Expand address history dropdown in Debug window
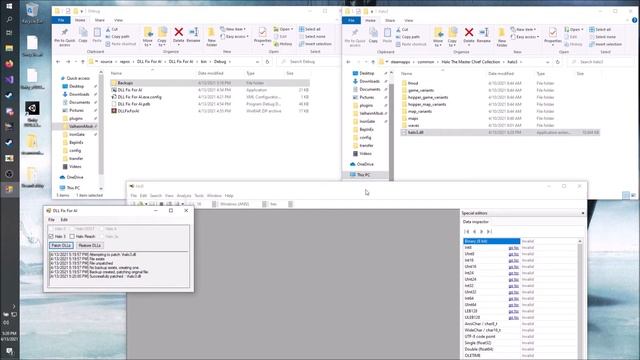640x360 pixels. coord(258,62)
